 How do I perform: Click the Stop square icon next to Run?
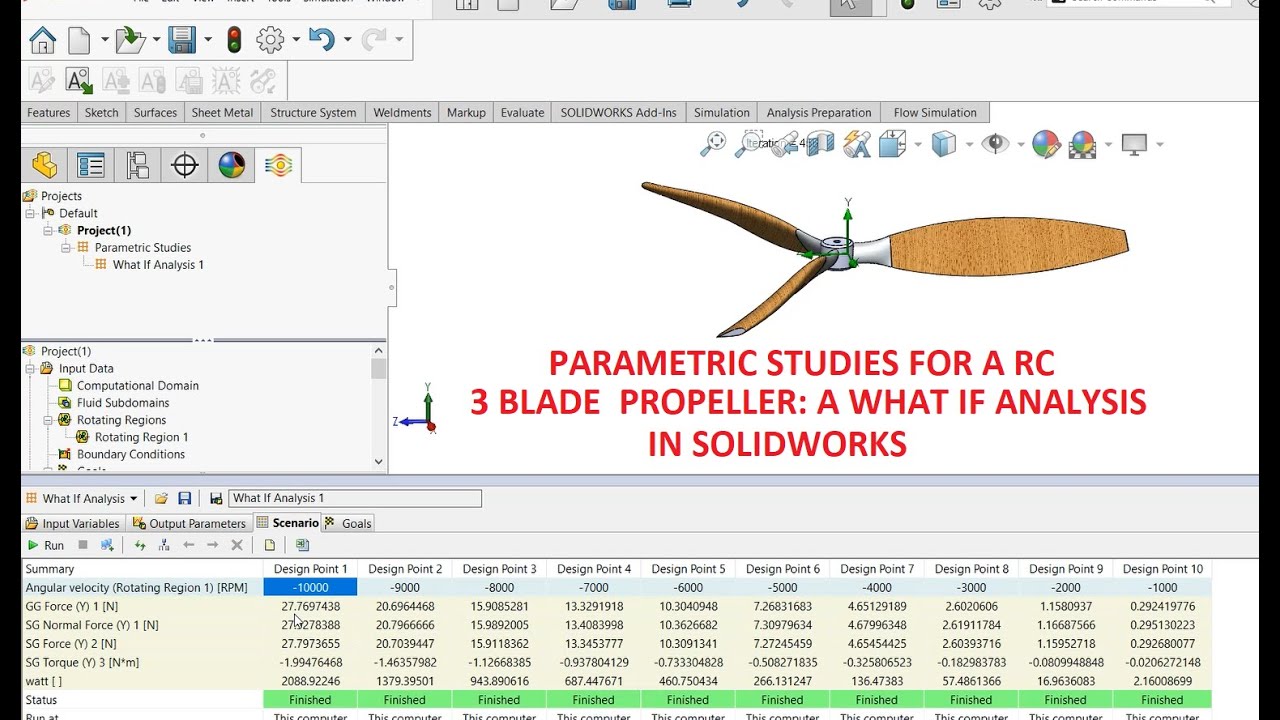83,545
